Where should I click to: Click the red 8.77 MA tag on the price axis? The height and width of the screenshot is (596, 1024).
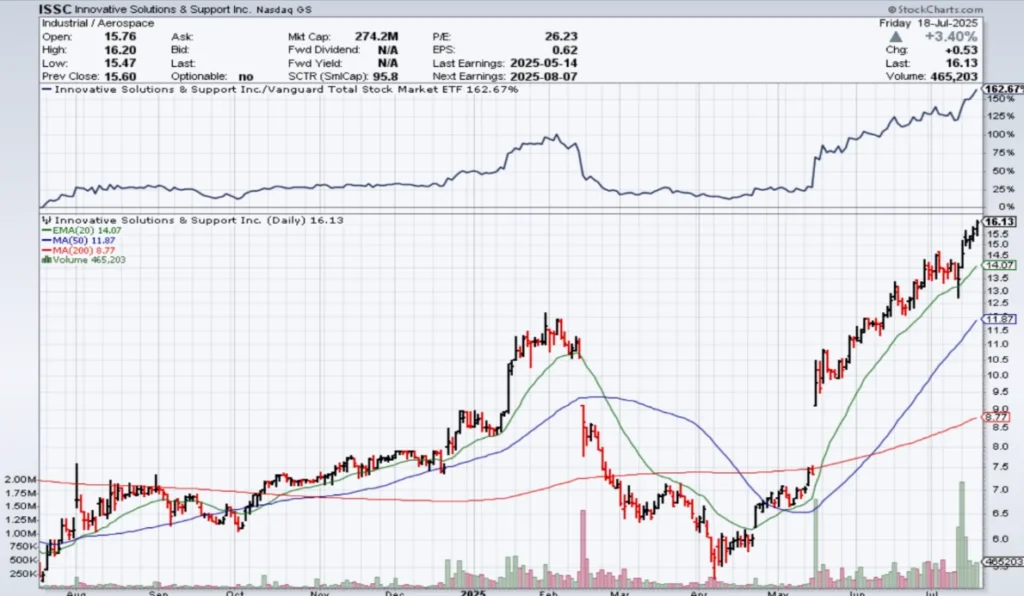[997, 417]
